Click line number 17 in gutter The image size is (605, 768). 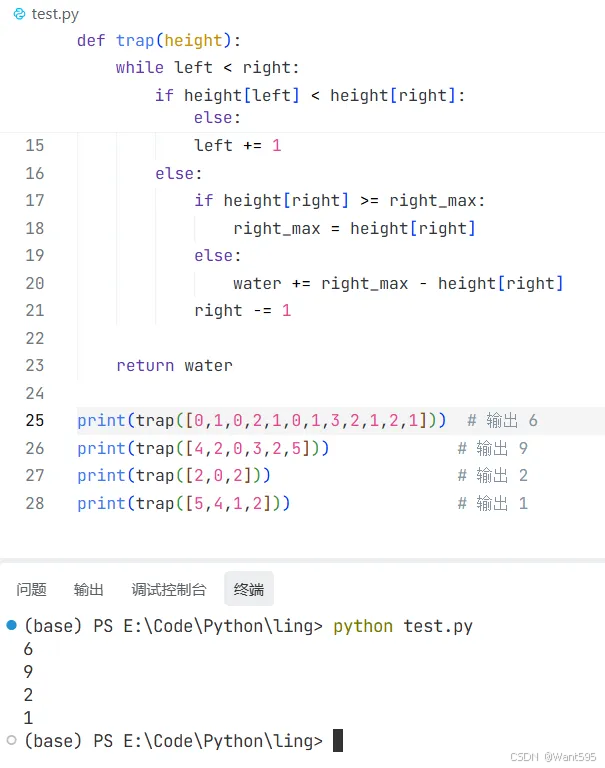[x=35, y=200]
